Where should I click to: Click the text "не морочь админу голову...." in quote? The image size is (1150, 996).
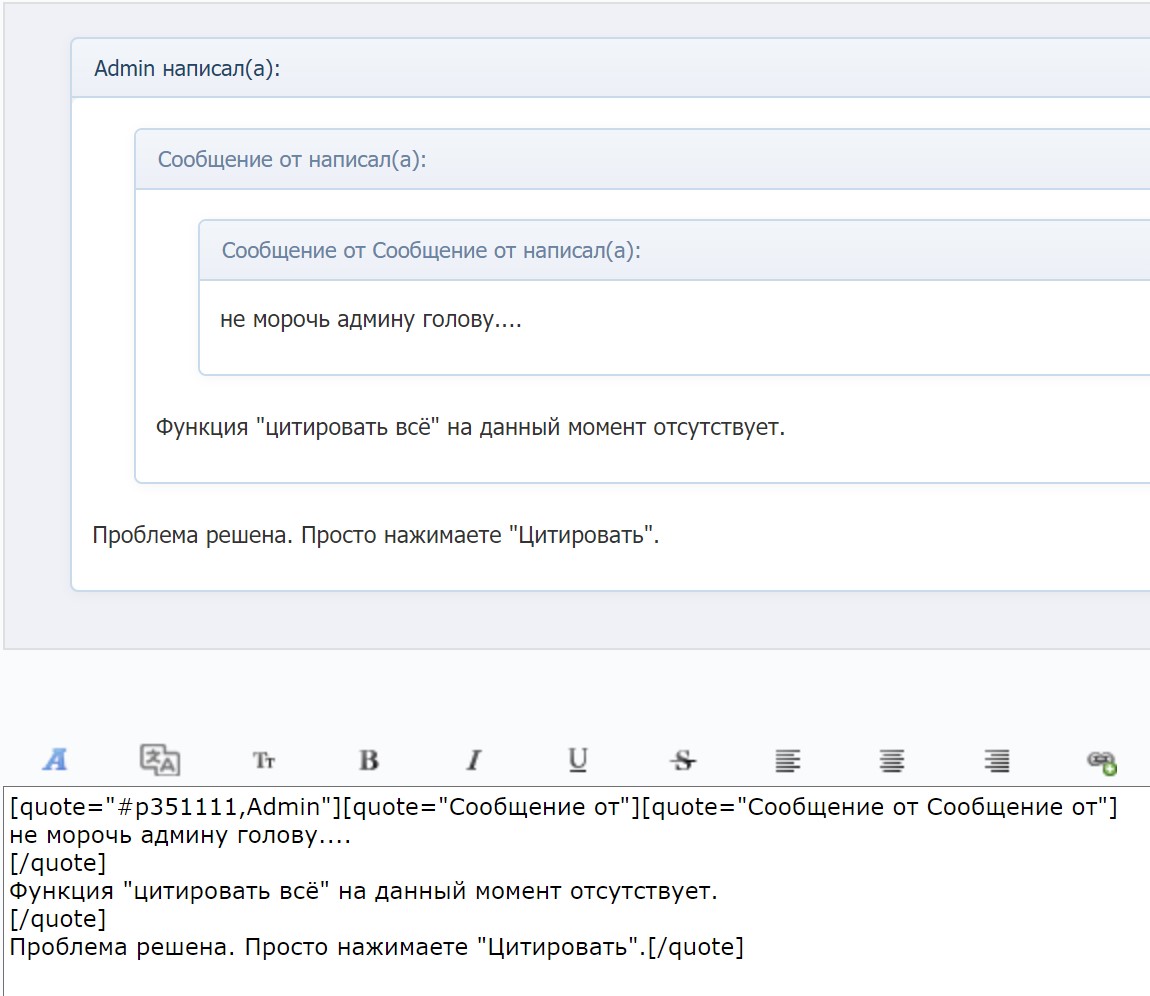pyautogui.click(x=370, y=320)
